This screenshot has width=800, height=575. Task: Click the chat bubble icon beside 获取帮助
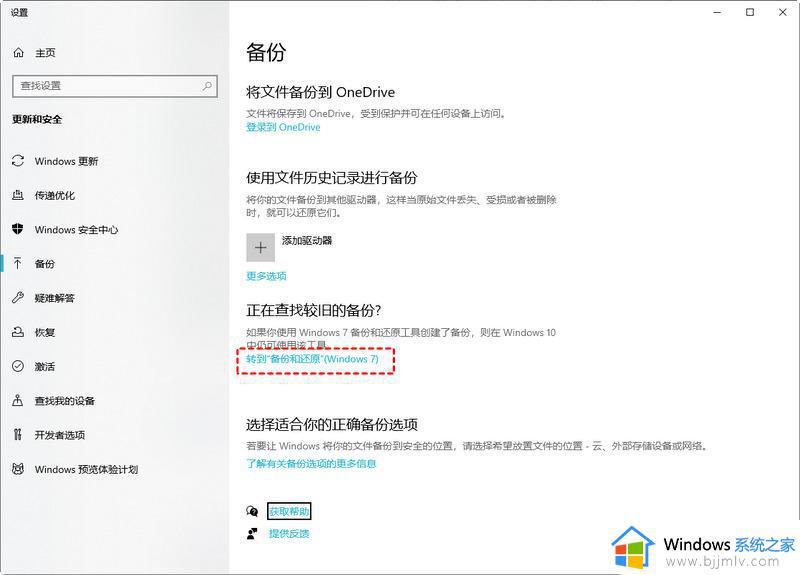pos(252,511)
